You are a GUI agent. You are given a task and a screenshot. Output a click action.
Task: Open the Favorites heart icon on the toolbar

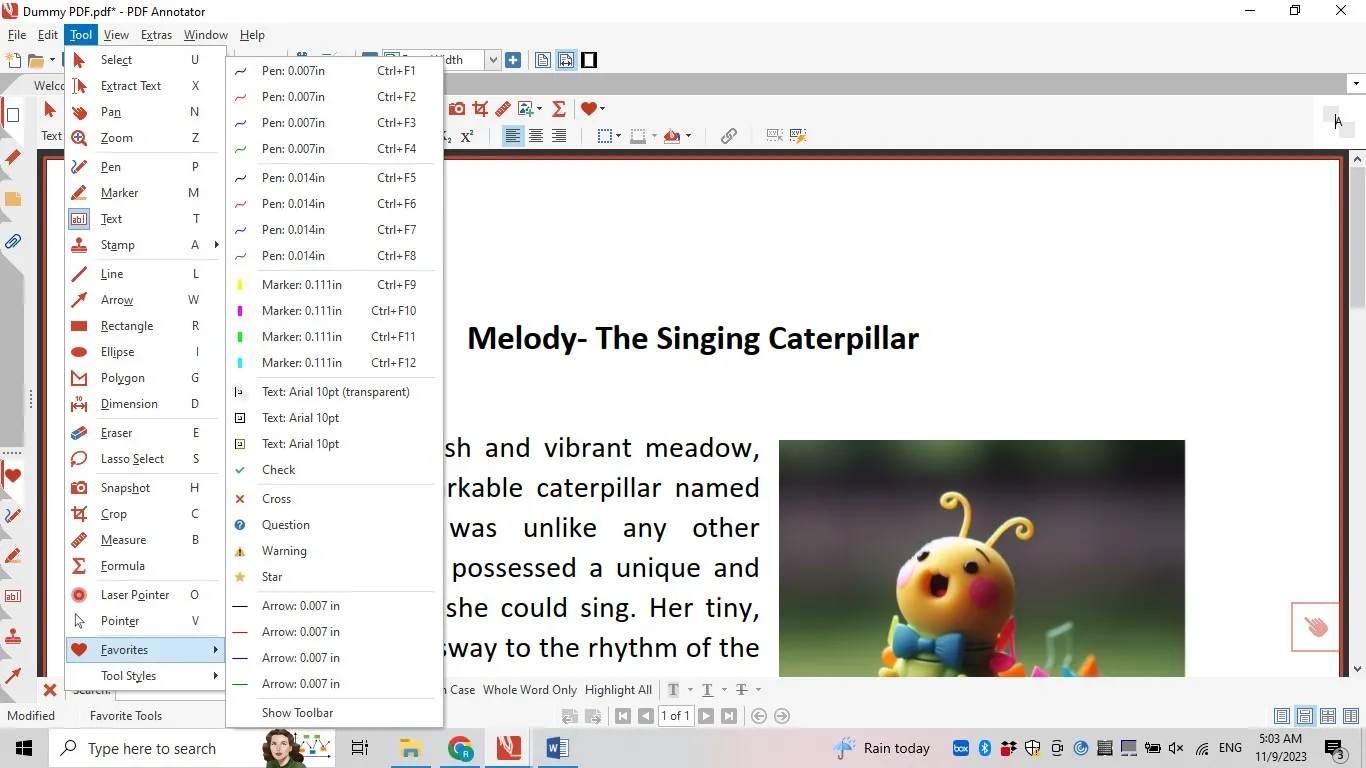pyautogui.click(x=589, y=108)
